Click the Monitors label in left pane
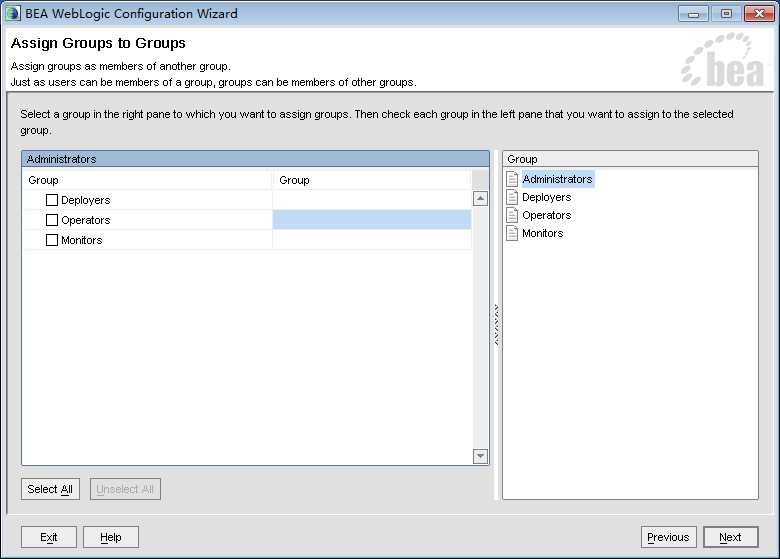Viewport: 780px width, 559px height. [x=82, y=240]
